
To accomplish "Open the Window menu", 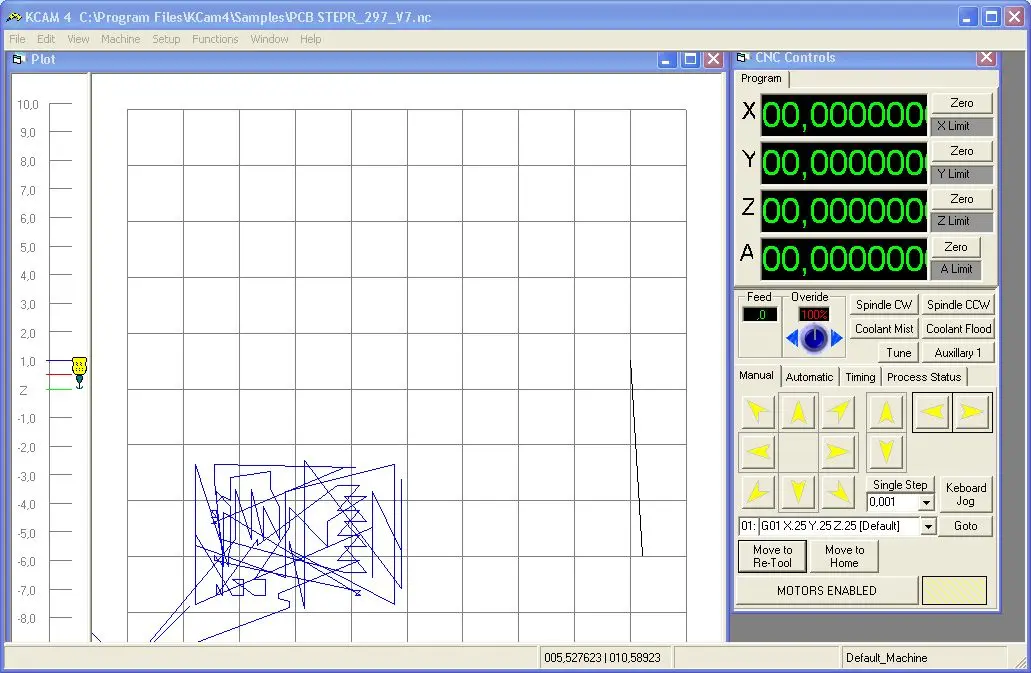I will coord(270,39).
